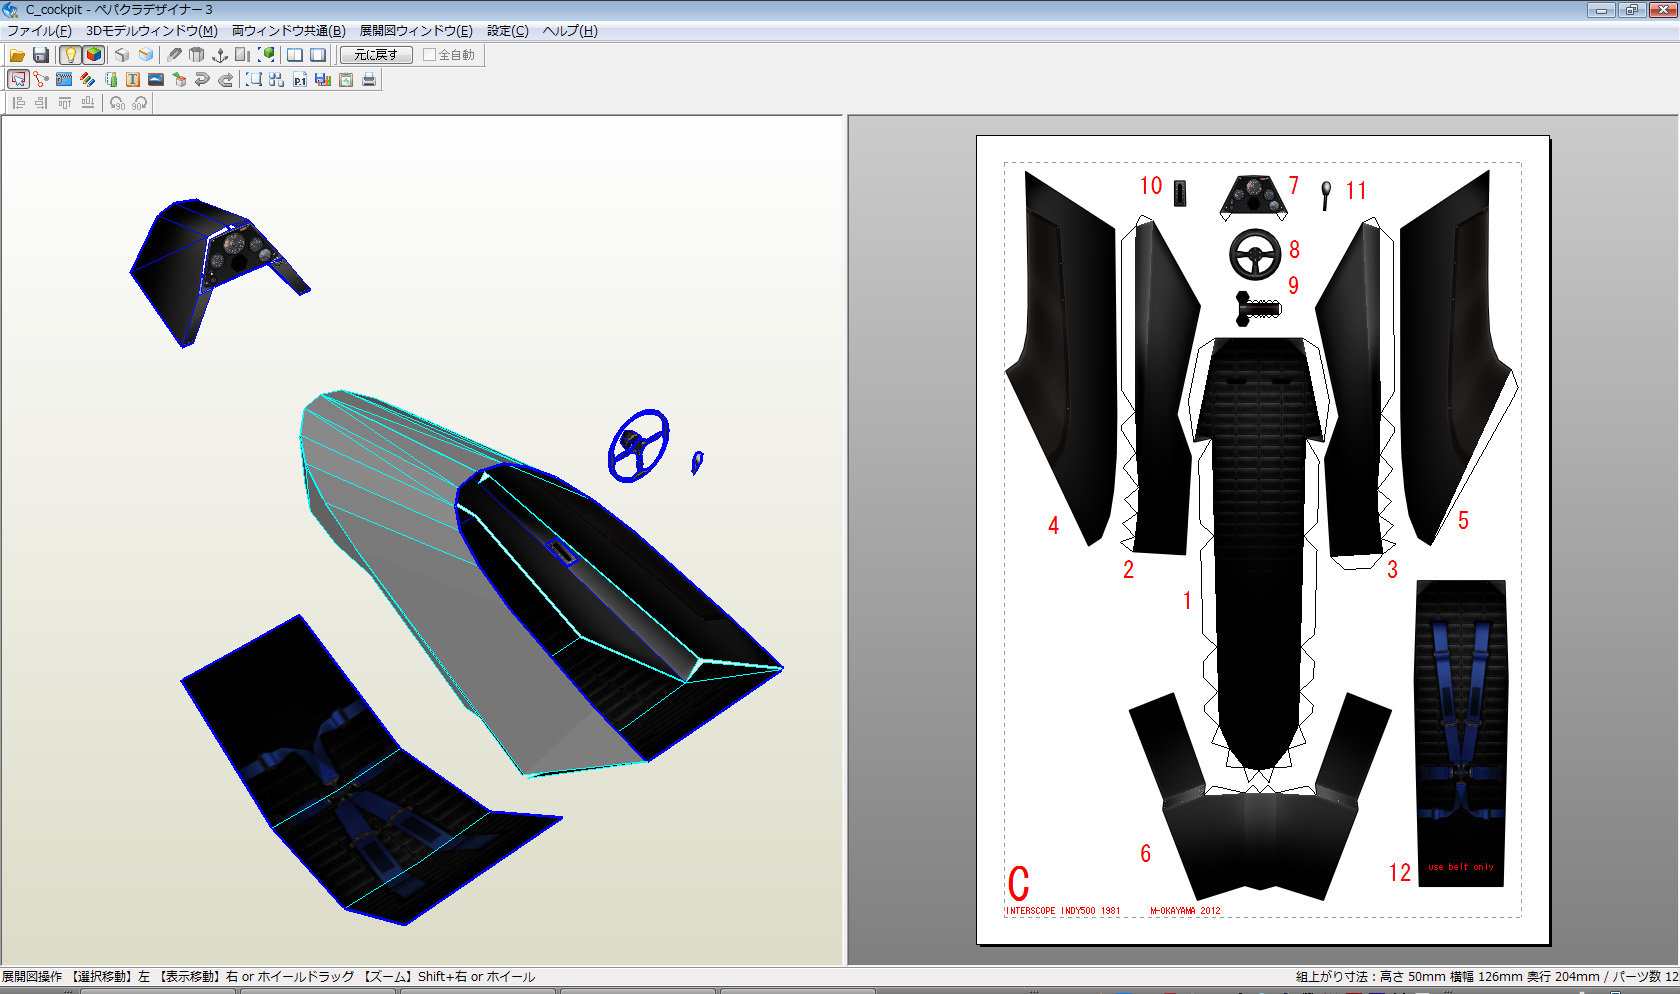The width and height of the screenshot is (1680, 994).
Task: Click the align left icon
Action: click(x=18, y=103)
